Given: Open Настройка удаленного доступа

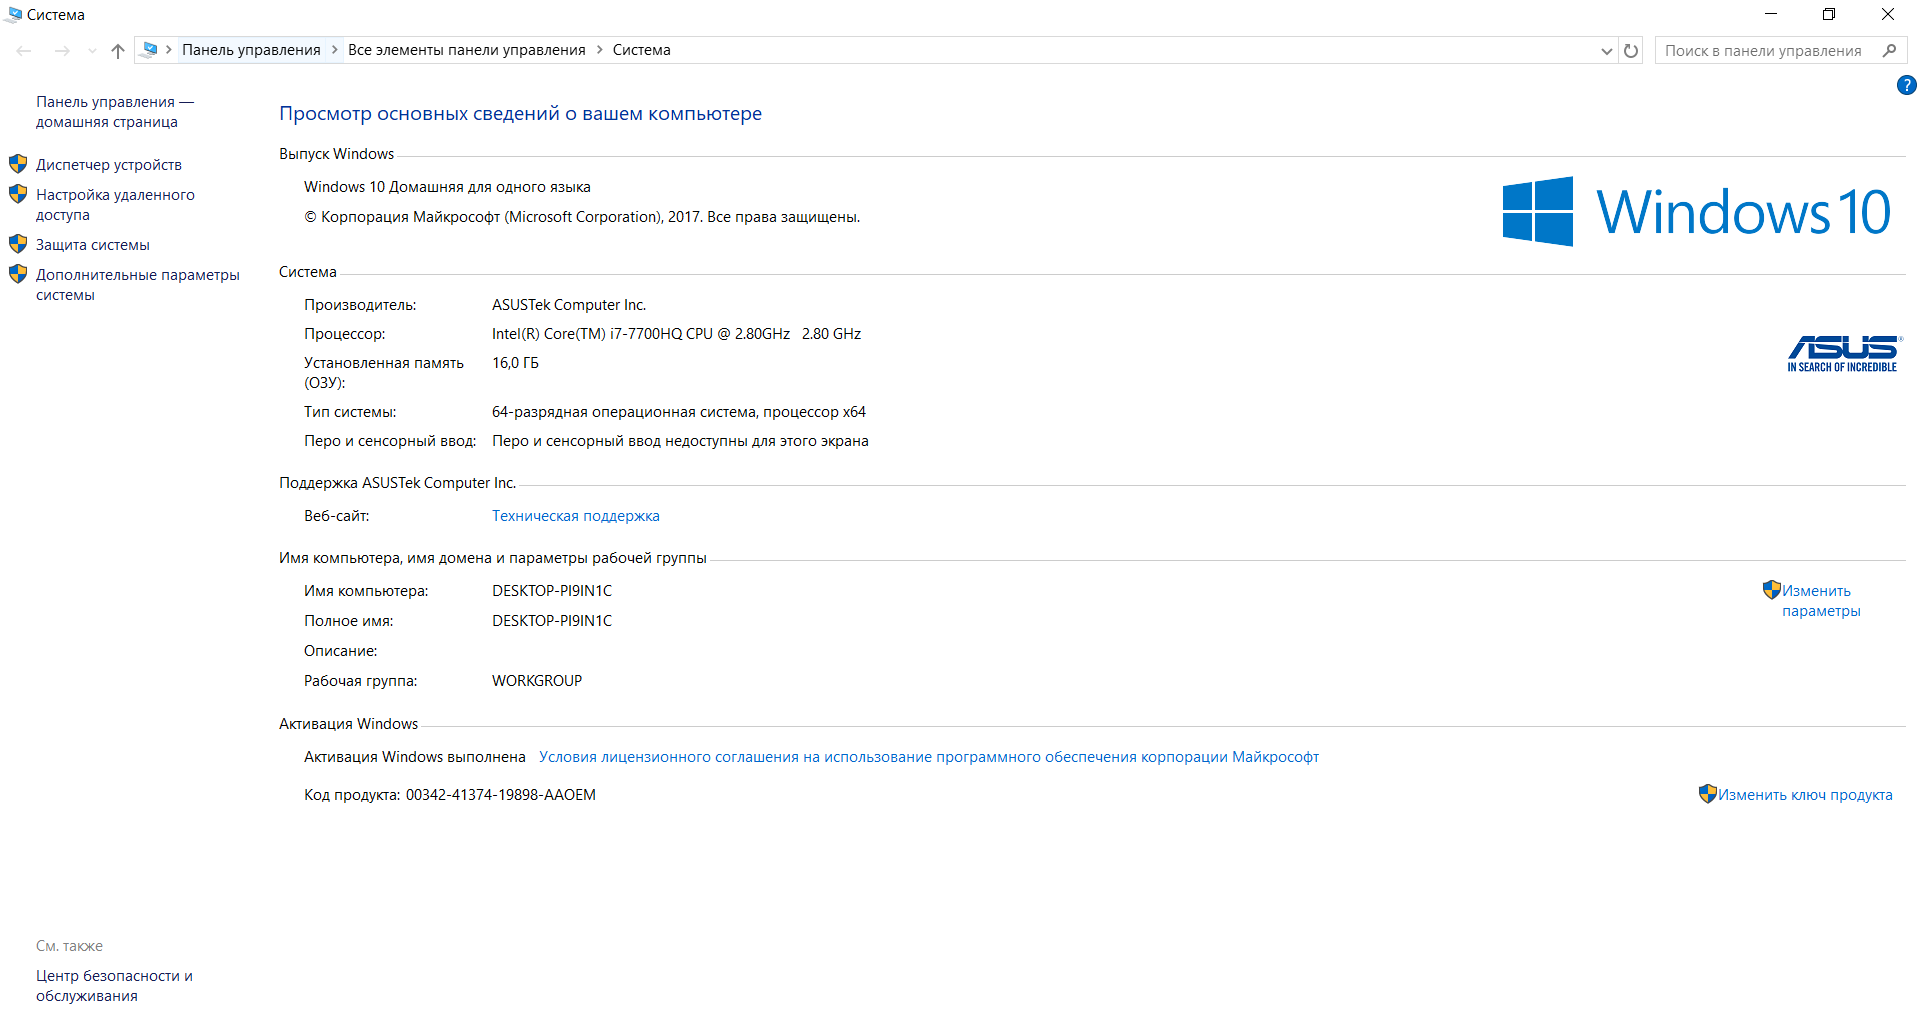Looking at the screenshot, I should [x=115, y=205].
